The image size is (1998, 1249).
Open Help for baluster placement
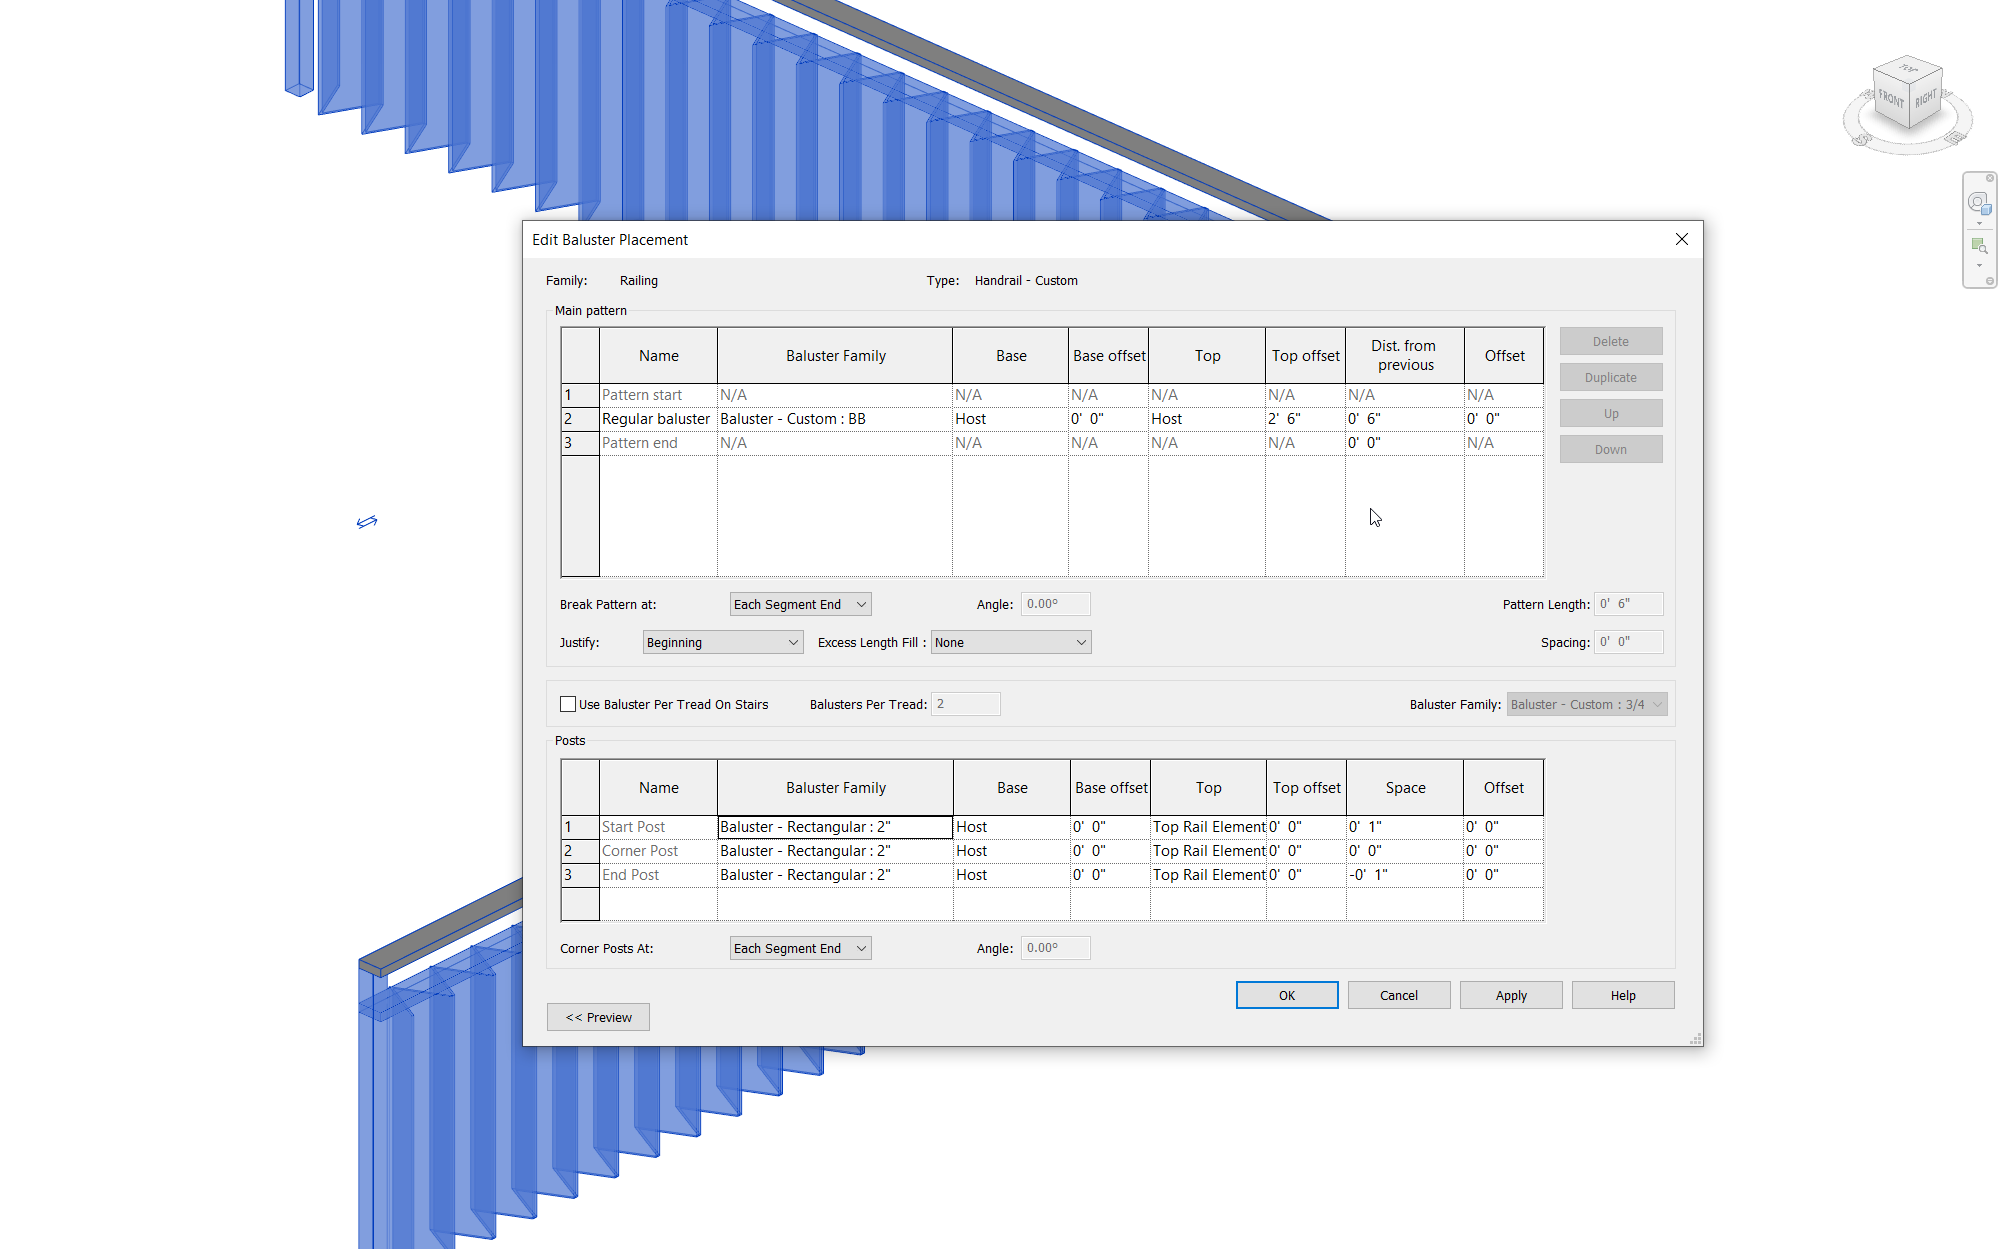click(1622, 995)
